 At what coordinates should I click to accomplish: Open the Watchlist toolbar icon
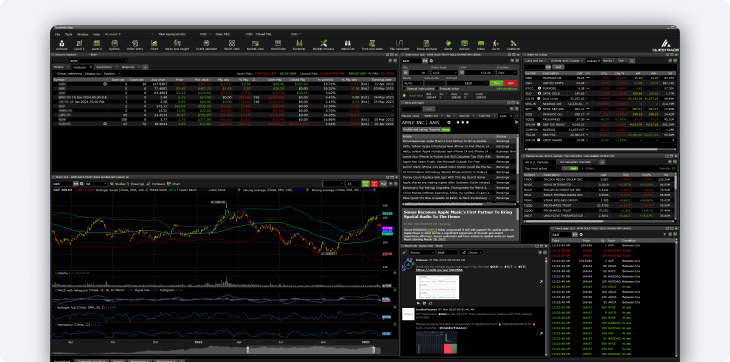347,45
